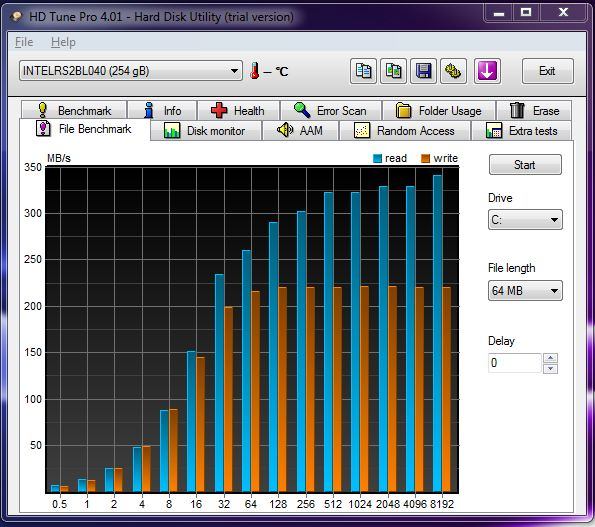Screen dimensions: 595x527
Task: Switch to the Error Scan tab
Action: [331, 110]
